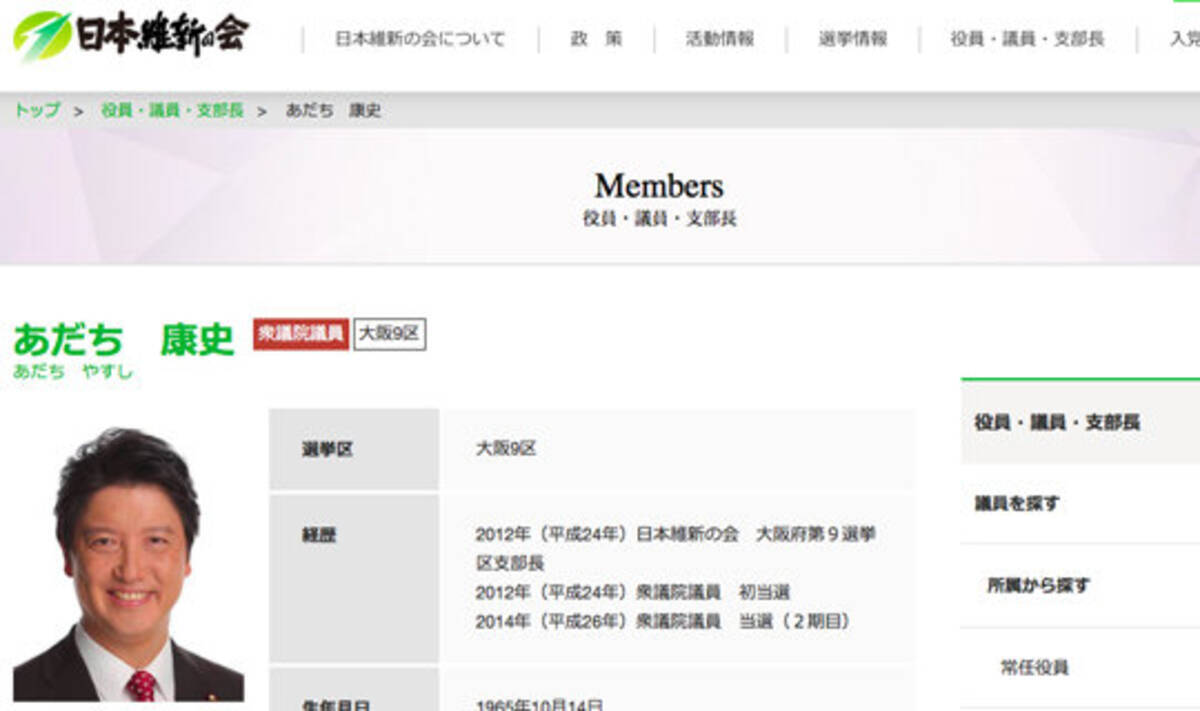Viewport: 1200px width, 711px height.
Task: Open 議員を探す in the sidebar
Action: pyautogui.click(x=1017, y=504)
